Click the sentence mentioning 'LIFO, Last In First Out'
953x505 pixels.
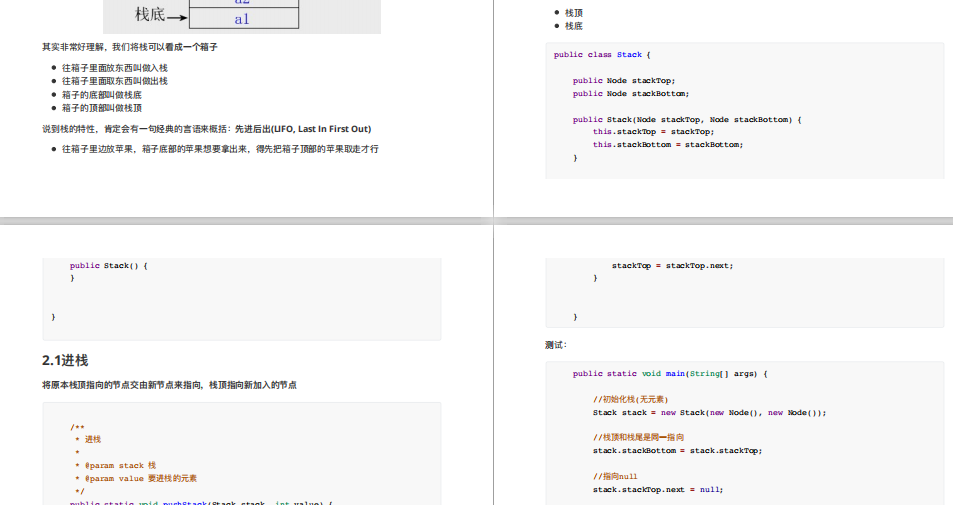point(207,129)
